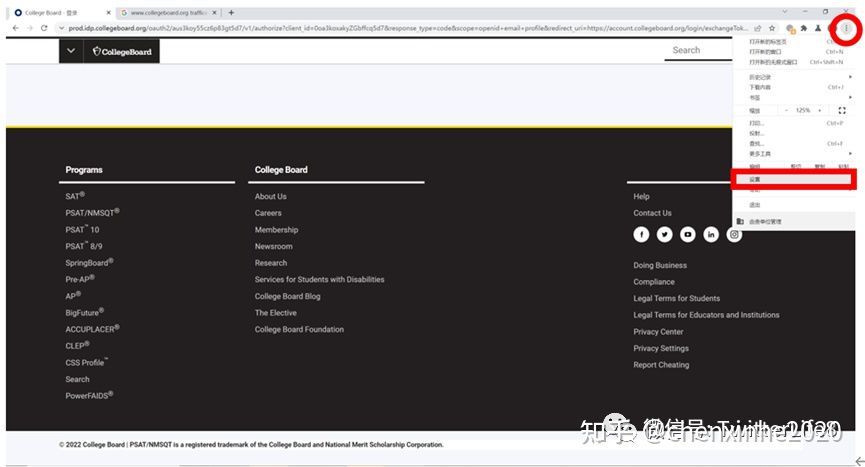Open the PSAT 10 link
Image resolution: width=865 pixels, height=467 pixels.
click(82, 229)
